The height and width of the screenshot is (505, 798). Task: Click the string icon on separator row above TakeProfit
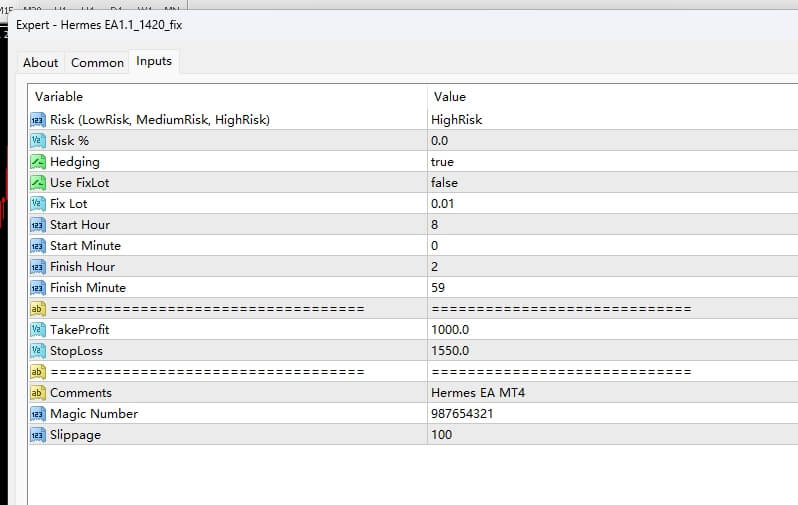pos(38,309)
